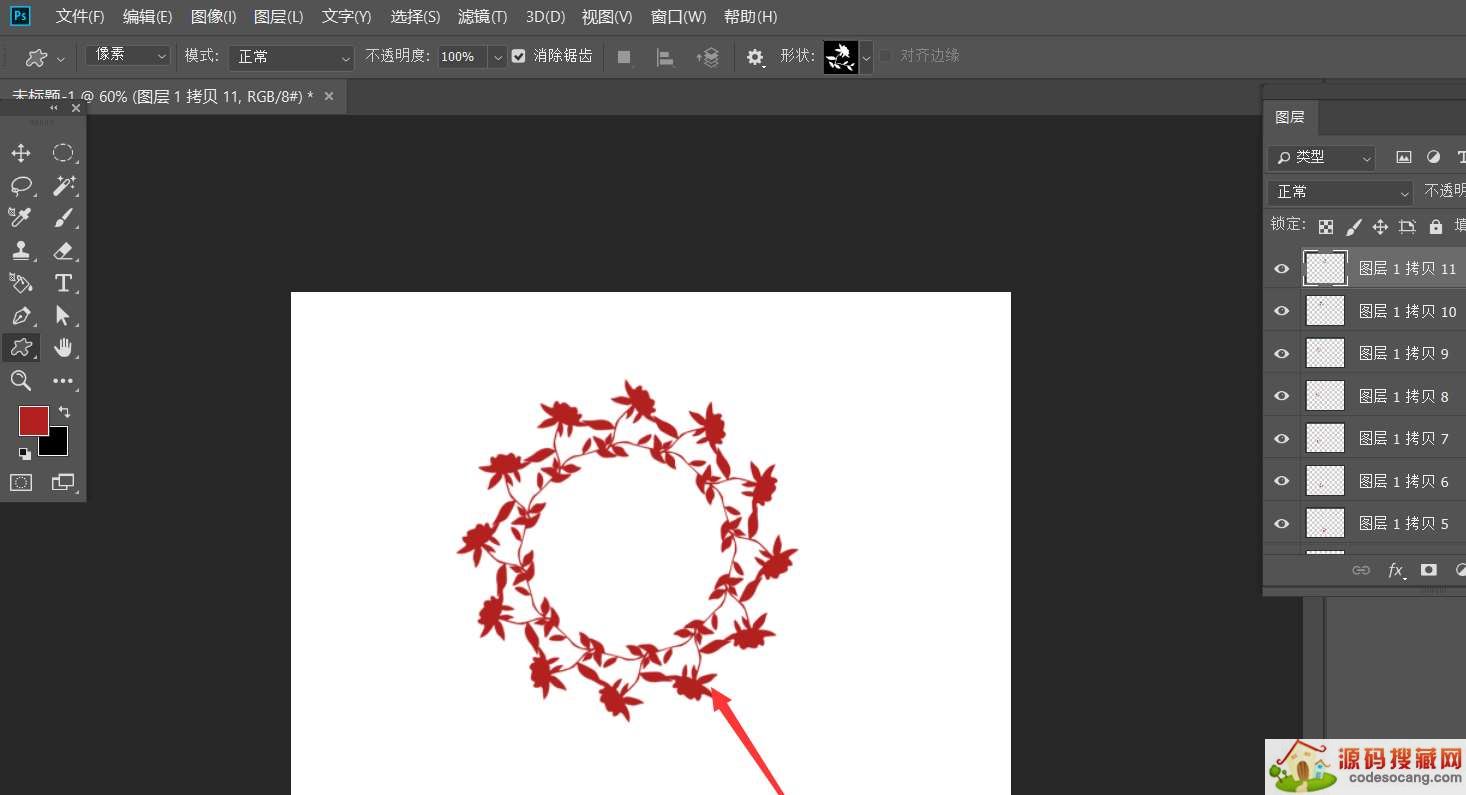Expand the opacity 100% dropdown arrow
The image size is (1466, 795).
click(x=497, y=57)
